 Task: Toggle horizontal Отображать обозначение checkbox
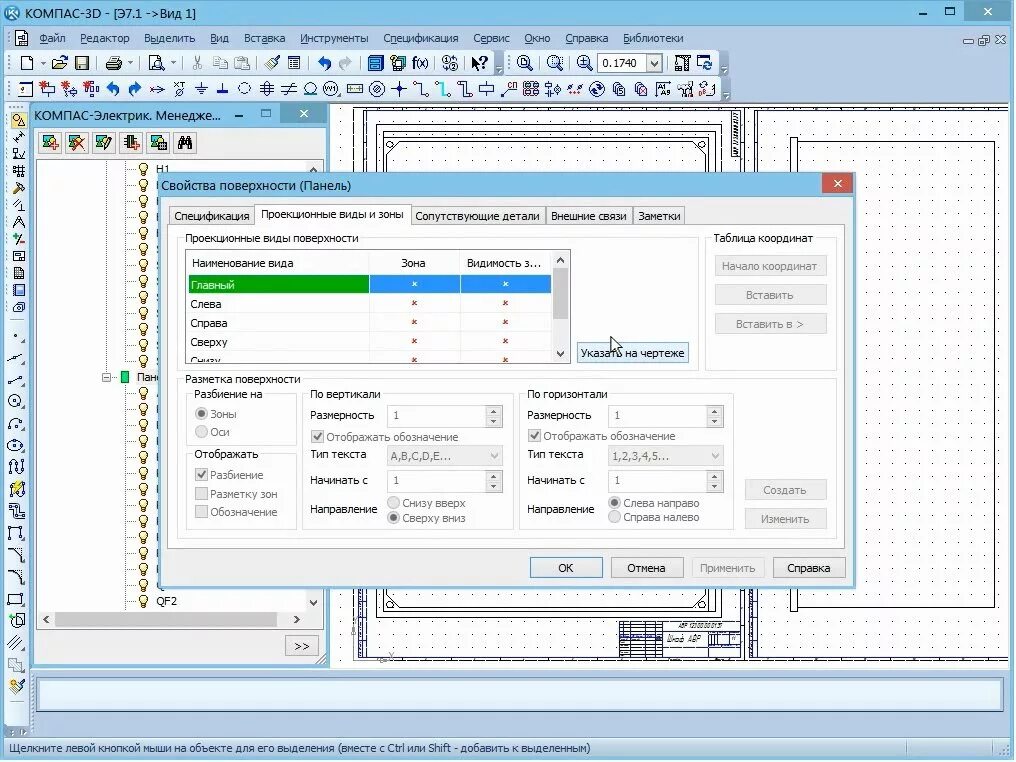pyautogui.click(x=535, y=436)
